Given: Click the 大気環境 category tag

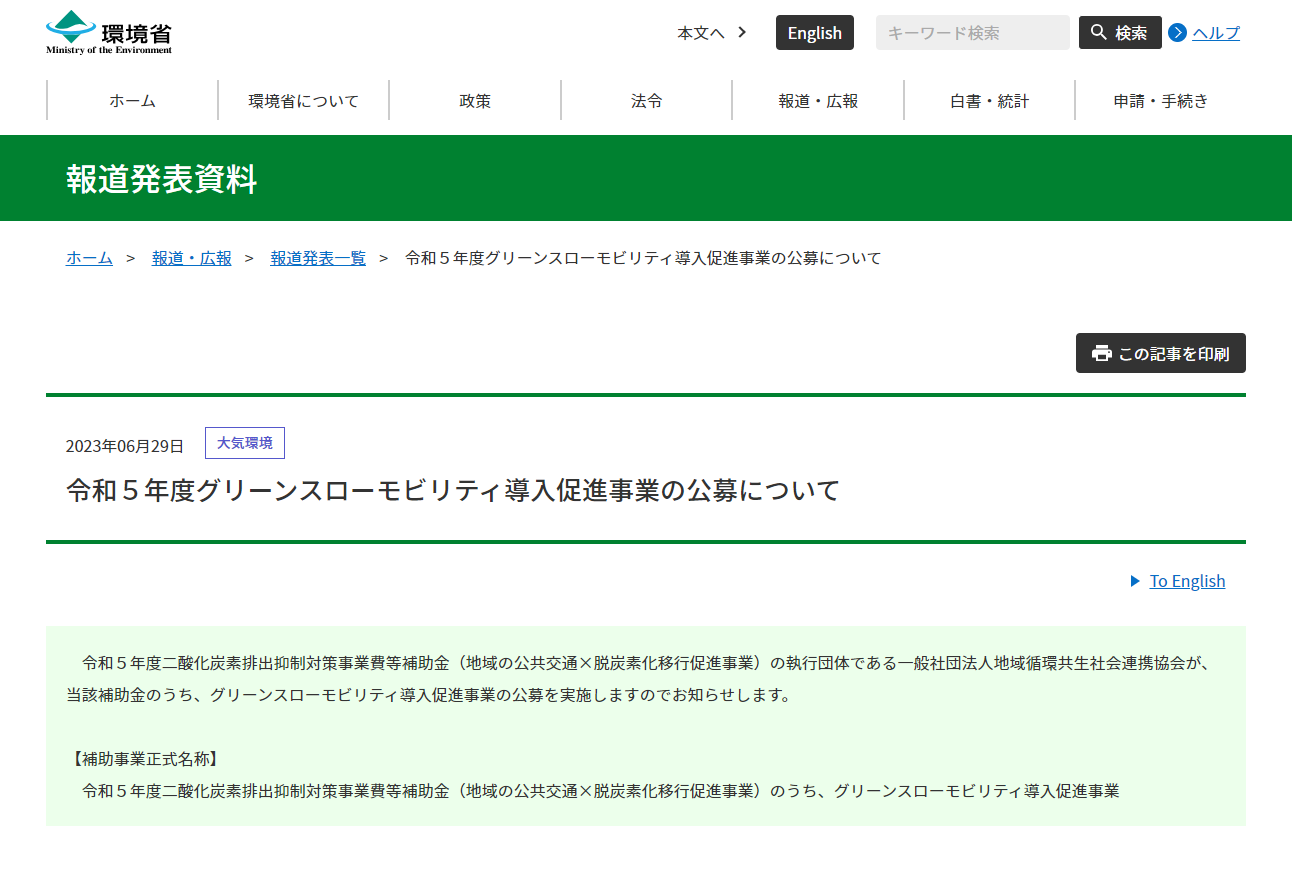Looking at the screenshot, I should tap(245, 443).
